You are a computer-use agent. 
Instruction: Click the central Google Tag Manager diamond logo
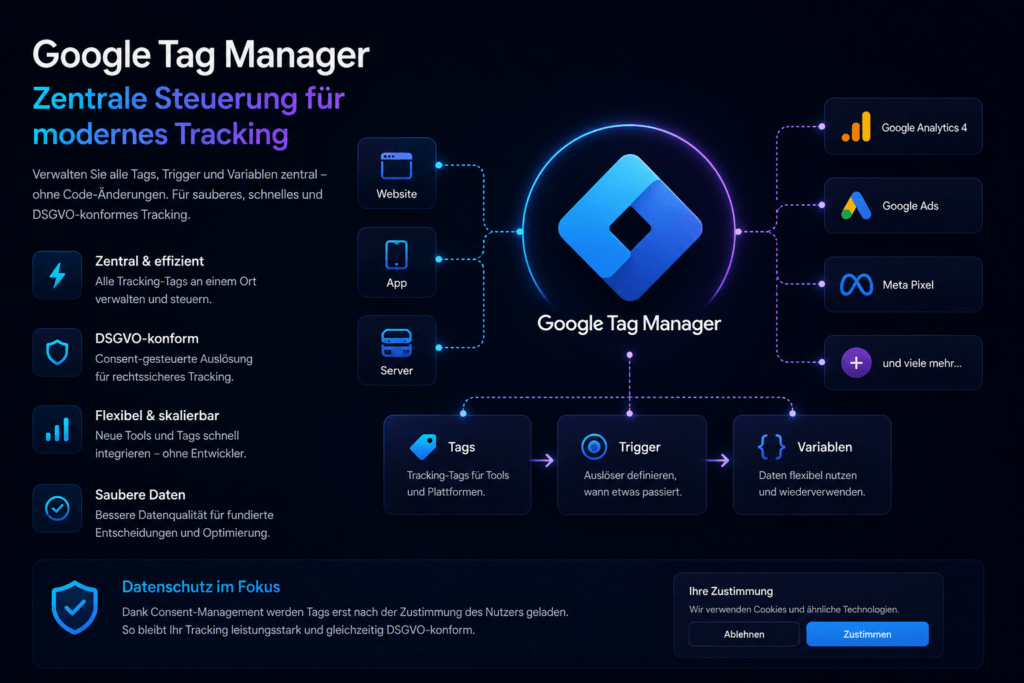630,228
